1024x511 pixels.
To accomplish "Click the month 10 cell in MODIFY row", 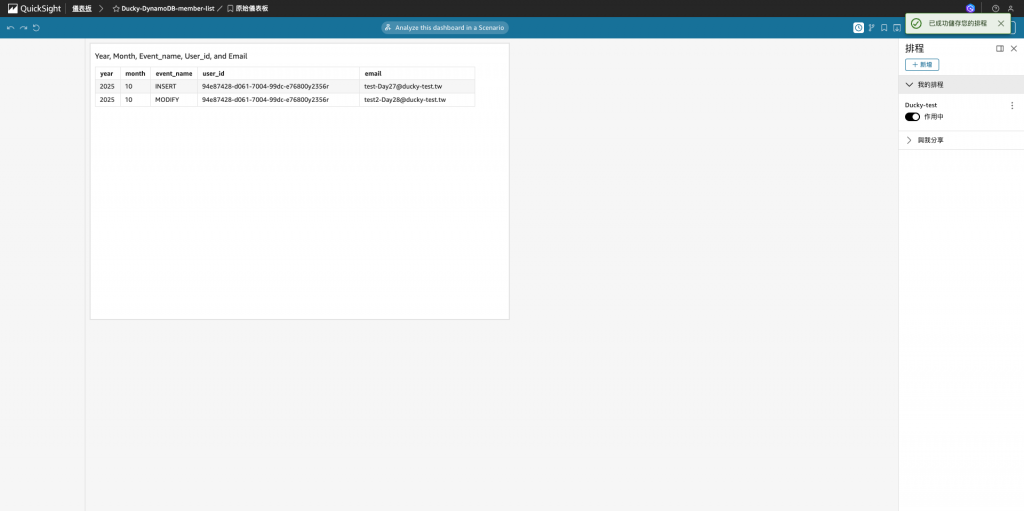I will [135, 99].
